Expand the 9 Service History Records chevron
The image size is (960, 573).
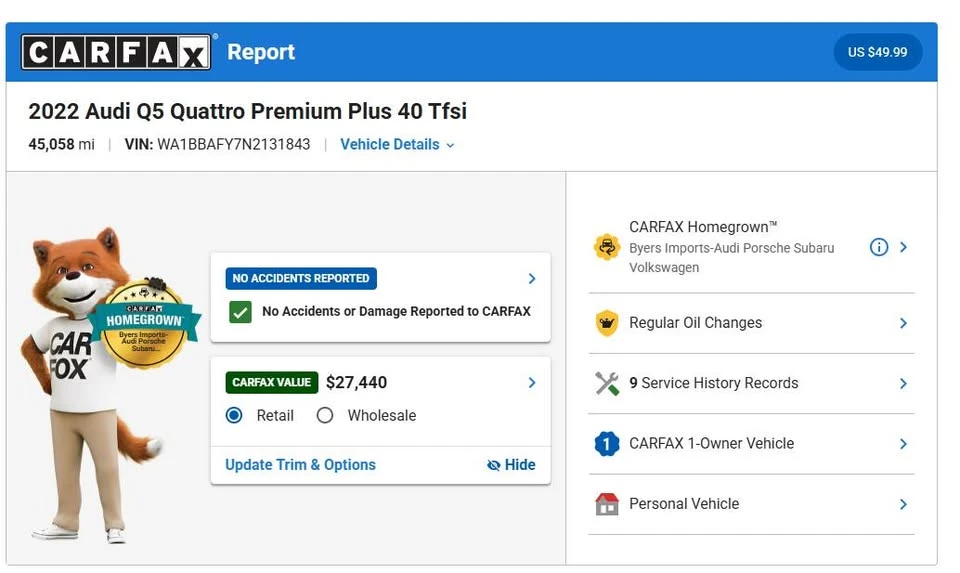[903, 384]
